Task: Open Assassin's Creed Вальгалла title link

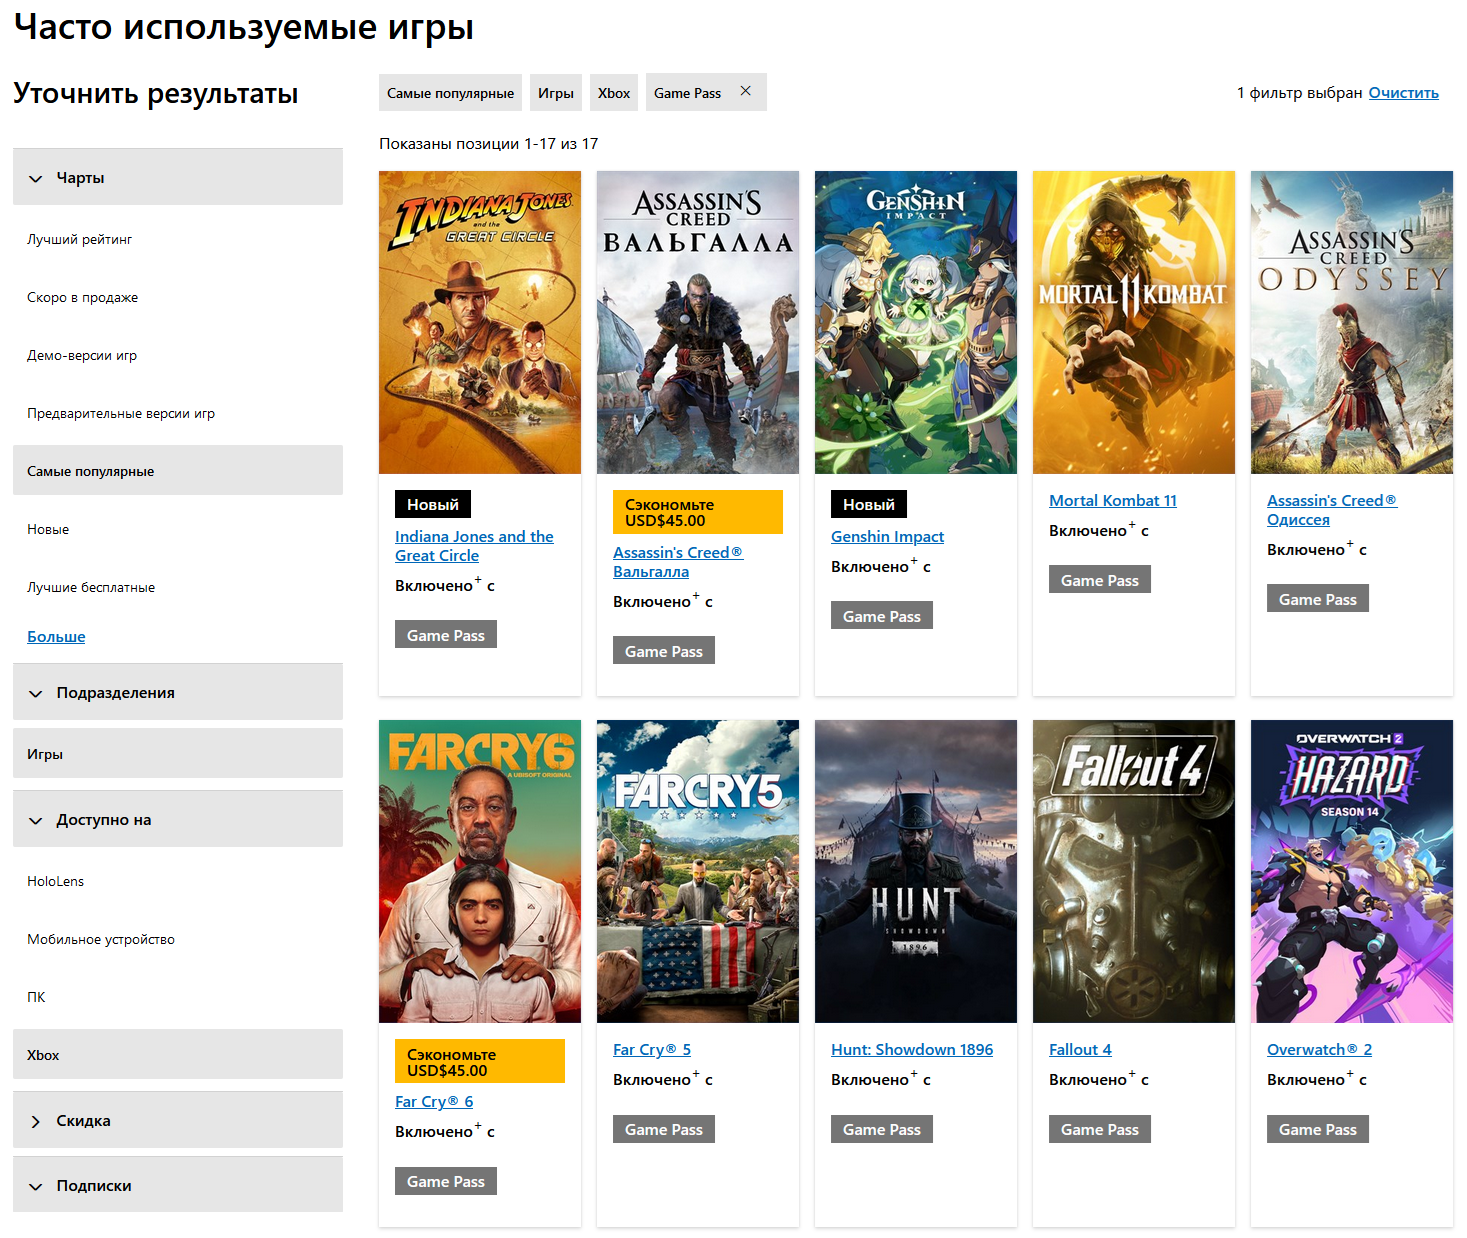Action: 678,562
